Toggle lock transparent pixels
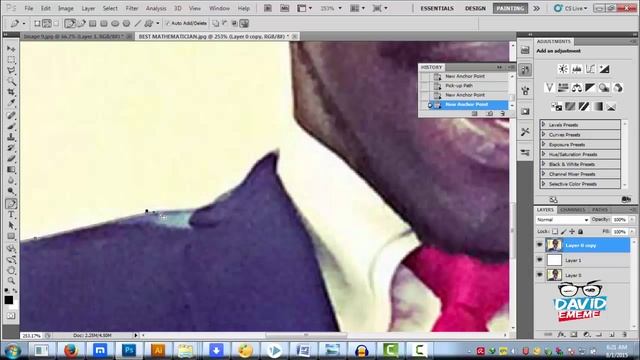 [555, 231]
